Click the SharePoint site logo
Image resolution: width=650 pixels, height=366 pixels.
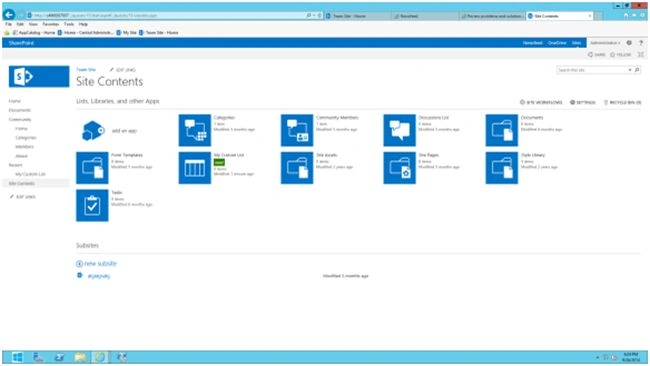(39, 76)
